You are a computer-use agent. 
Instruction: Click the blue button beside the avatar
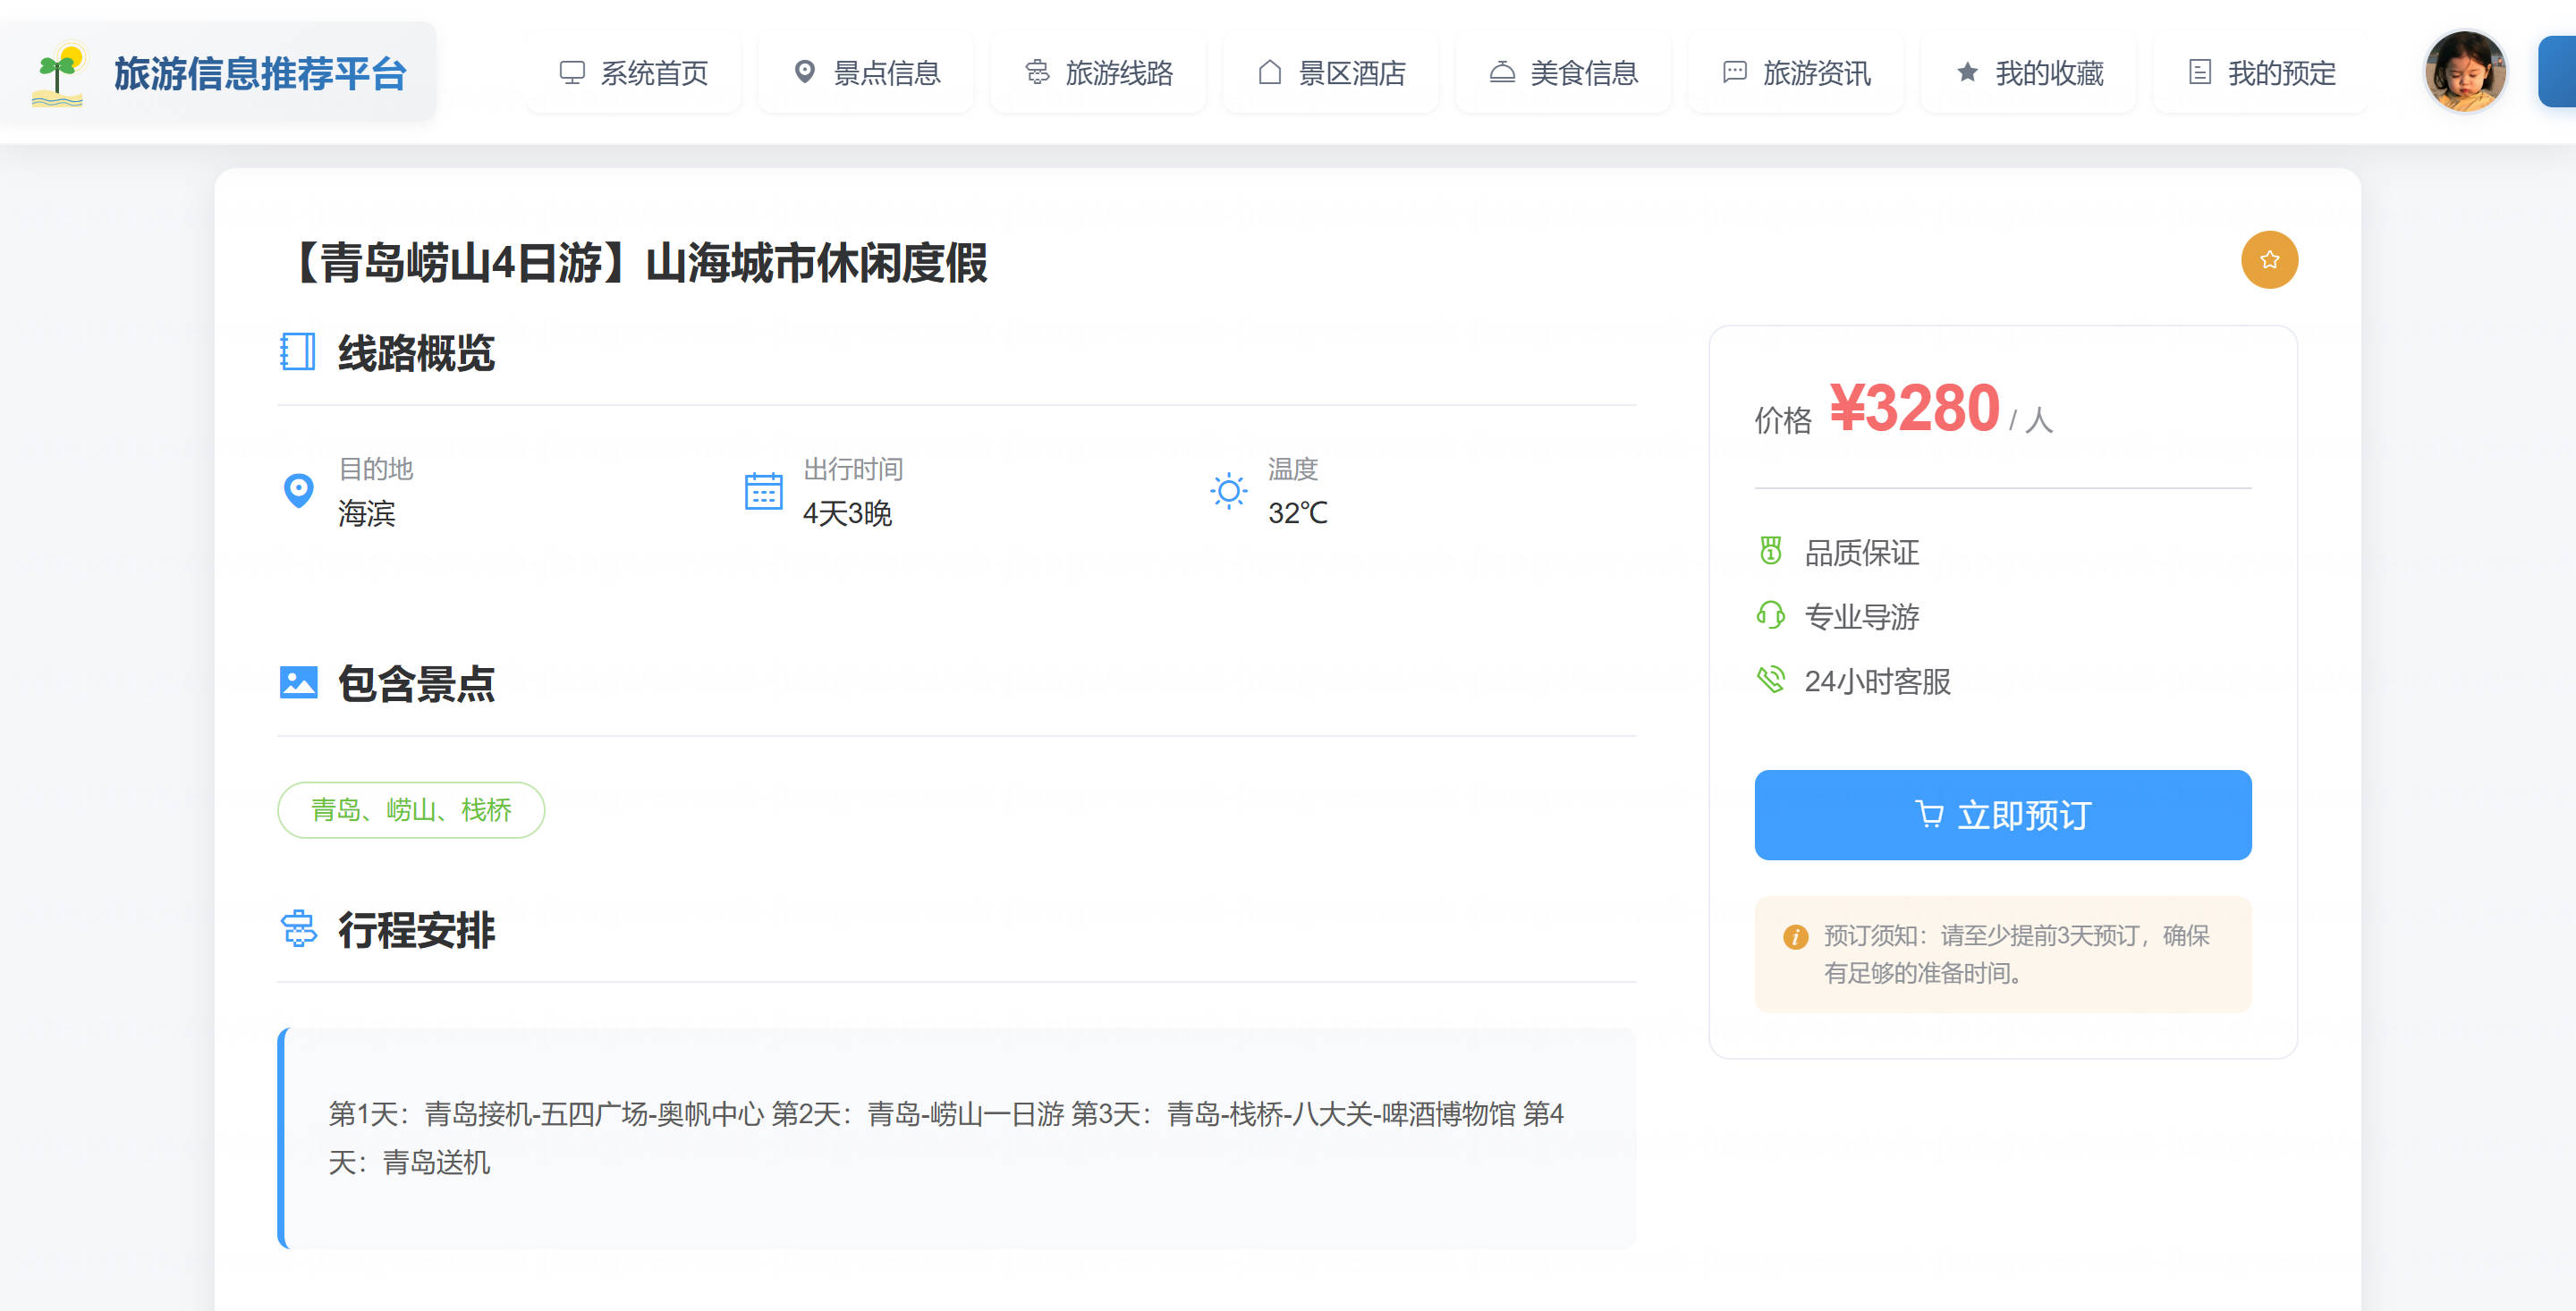pos(2557,71)
